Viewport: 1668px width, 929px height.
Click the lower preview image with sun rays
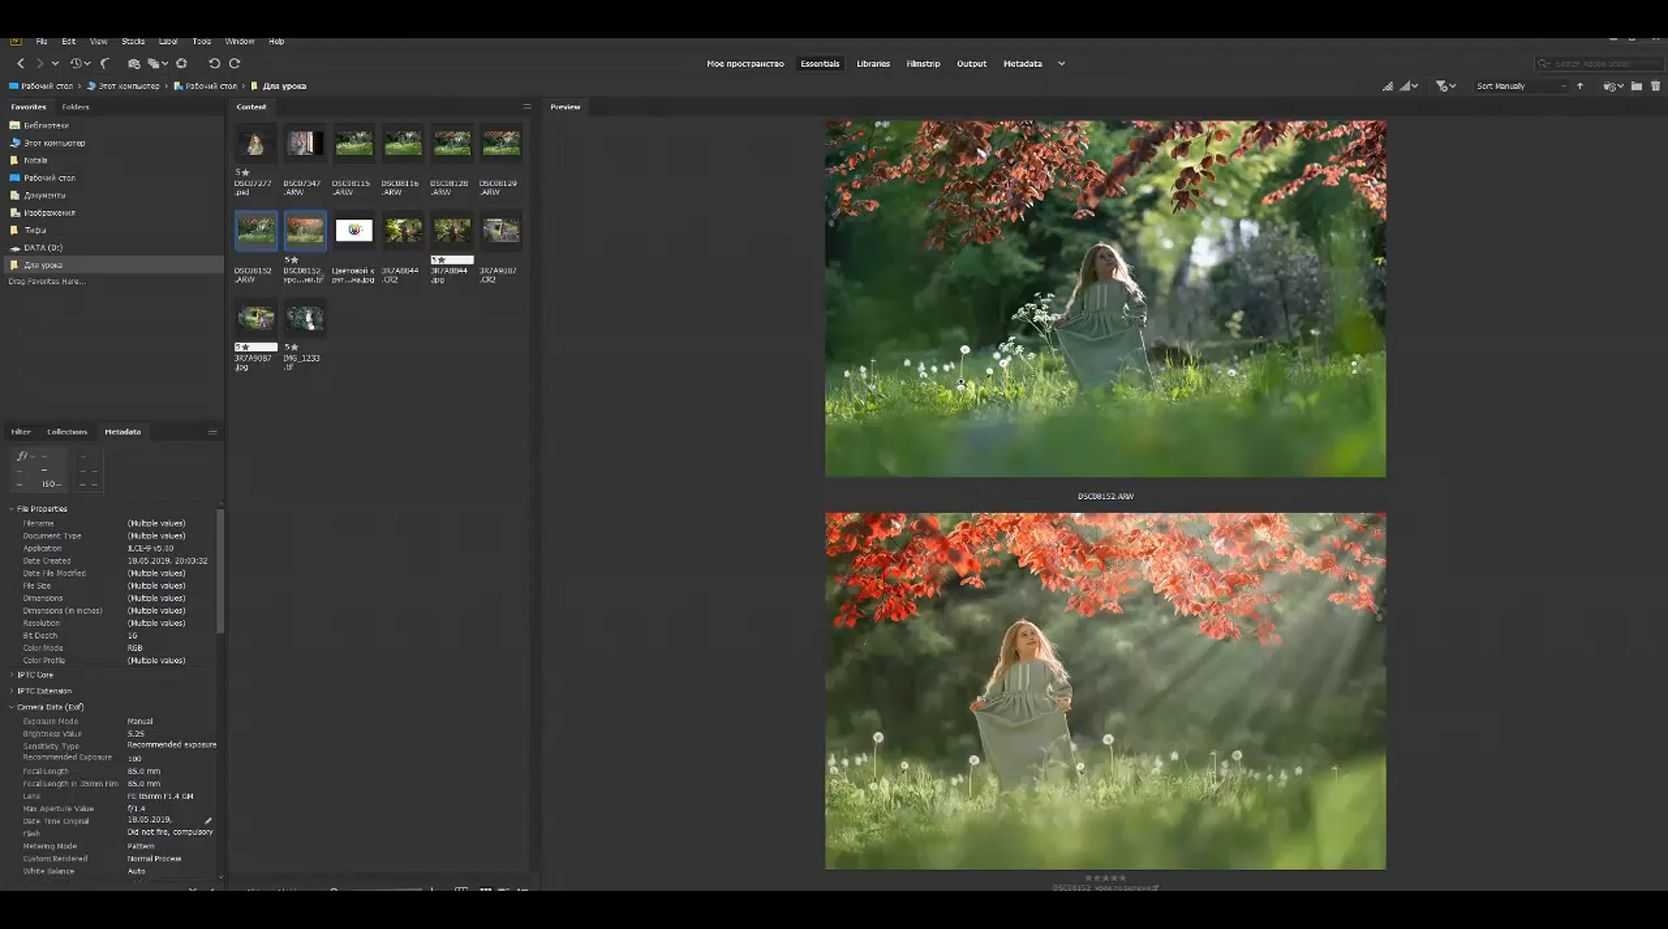tap(1105, 691)
